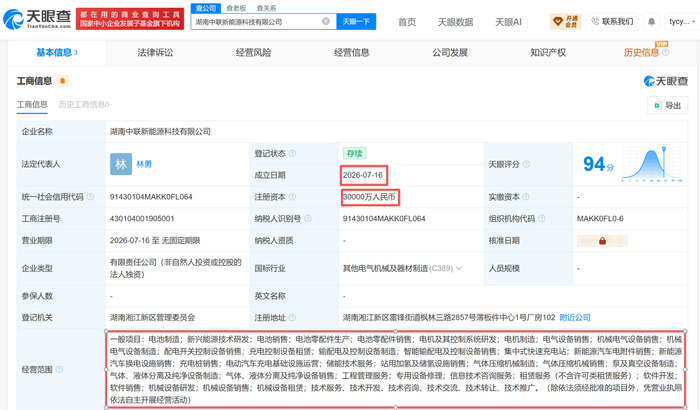Viewport: 700px width, 410px height.
Task: Open the notification bell icon
Action: (x=651, y=21)
